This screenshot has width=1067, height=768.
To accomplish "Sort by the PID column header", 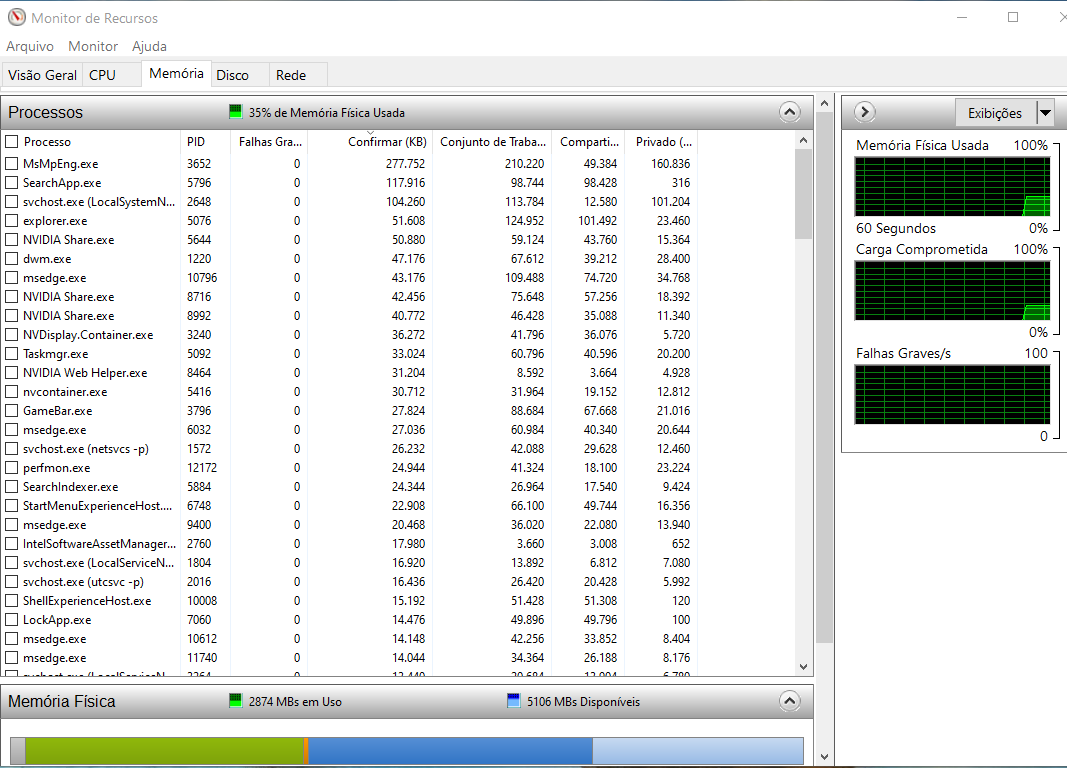I will (x=205, y=141).
